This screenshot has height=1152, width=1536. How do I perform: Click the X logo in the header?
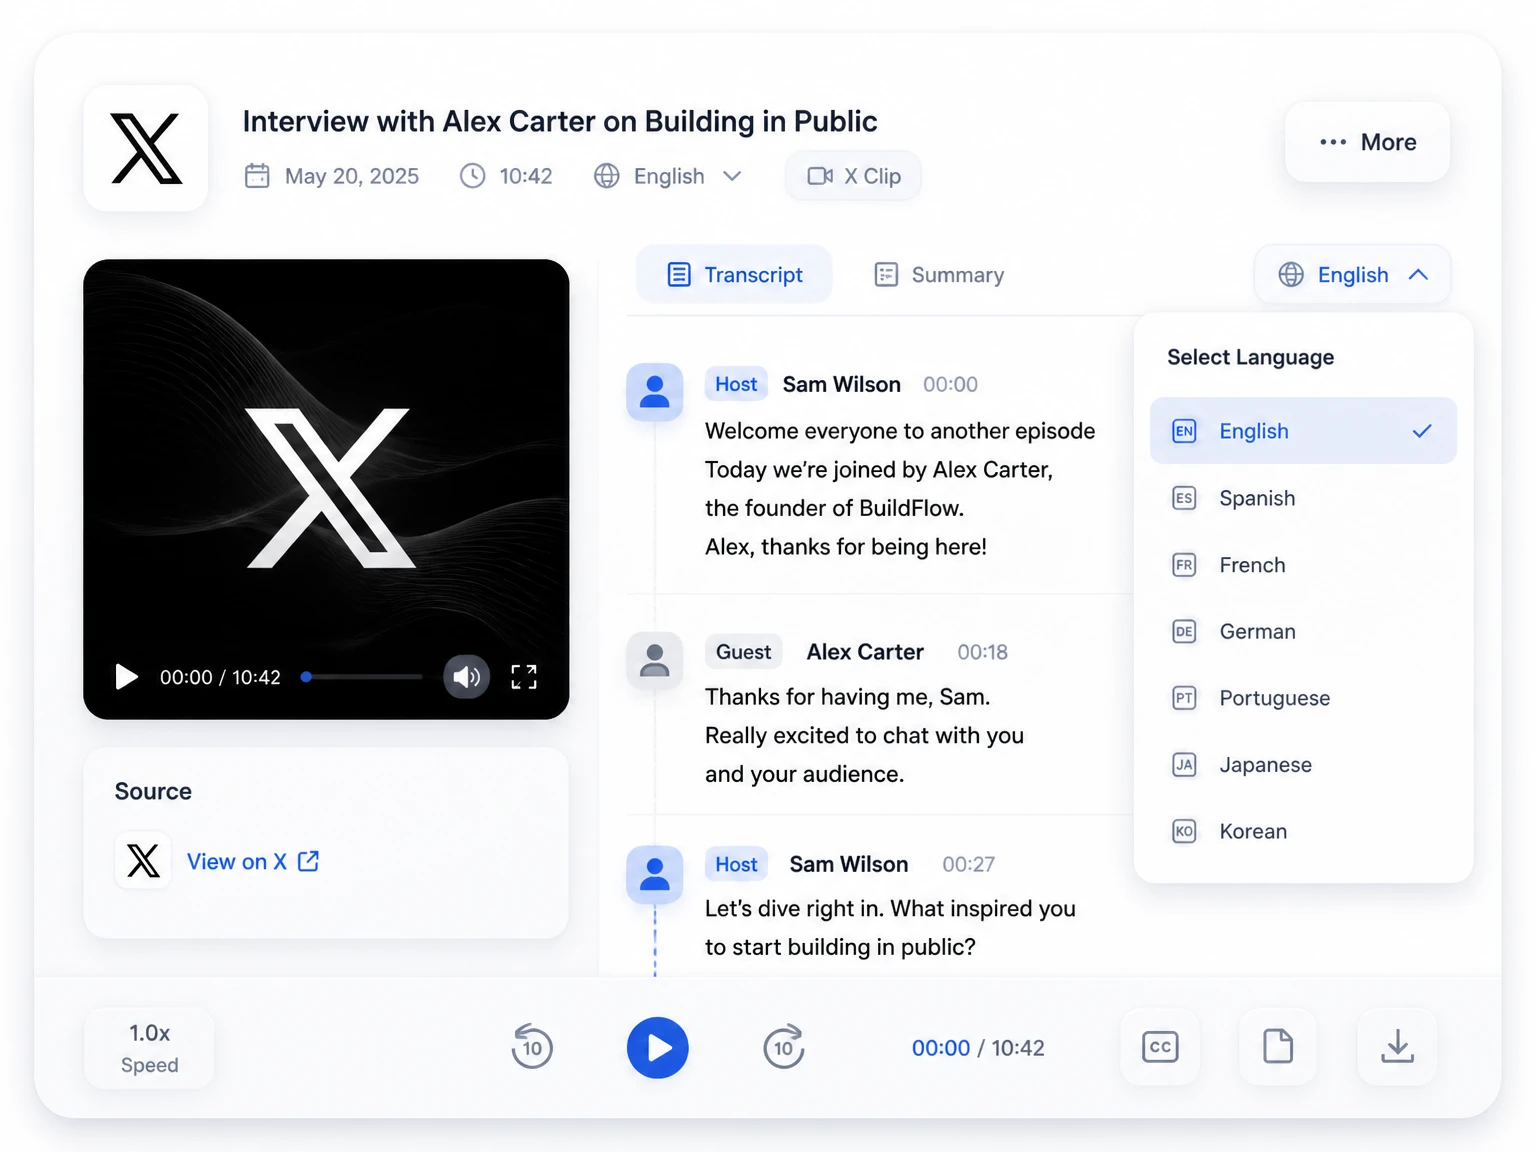(x=146, y=148)
